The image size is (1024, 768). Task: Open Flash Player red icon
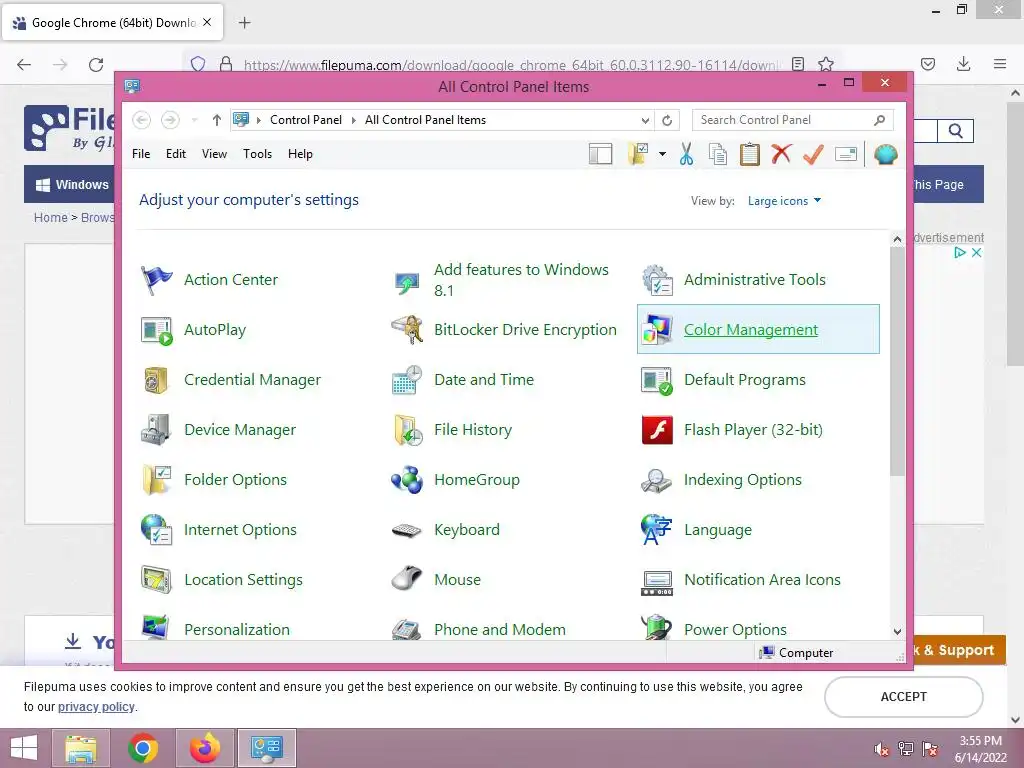(x=657, y=430)
